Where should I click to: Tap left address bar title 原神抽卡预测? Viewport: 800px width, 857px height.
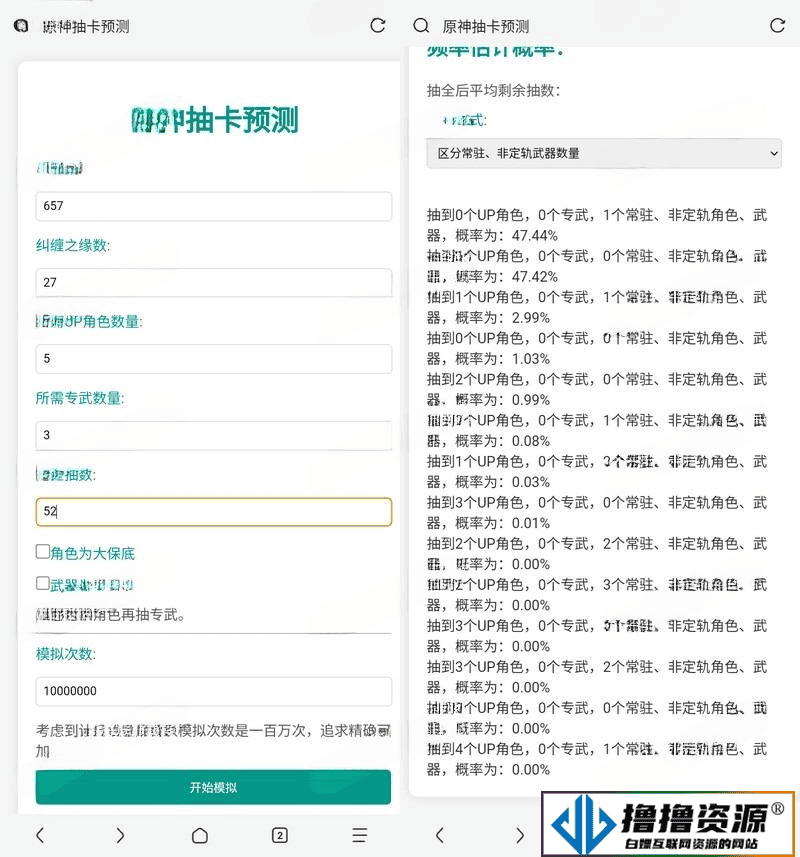pos(86,26)
